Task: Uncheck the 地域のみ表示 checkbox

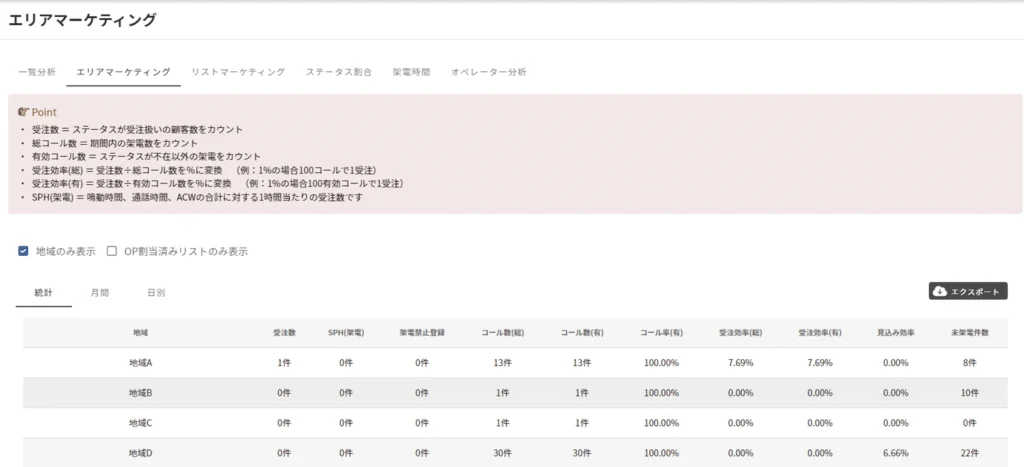Action: pos(23,251)
